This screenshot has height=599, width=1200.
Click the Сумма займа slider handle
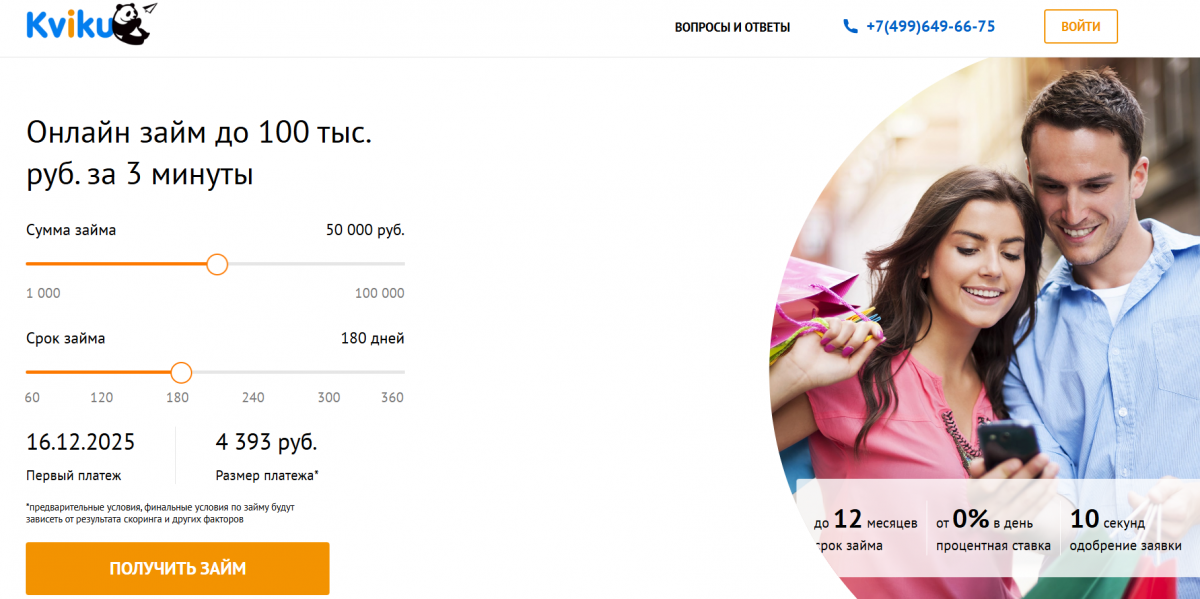tap(217, 264)
